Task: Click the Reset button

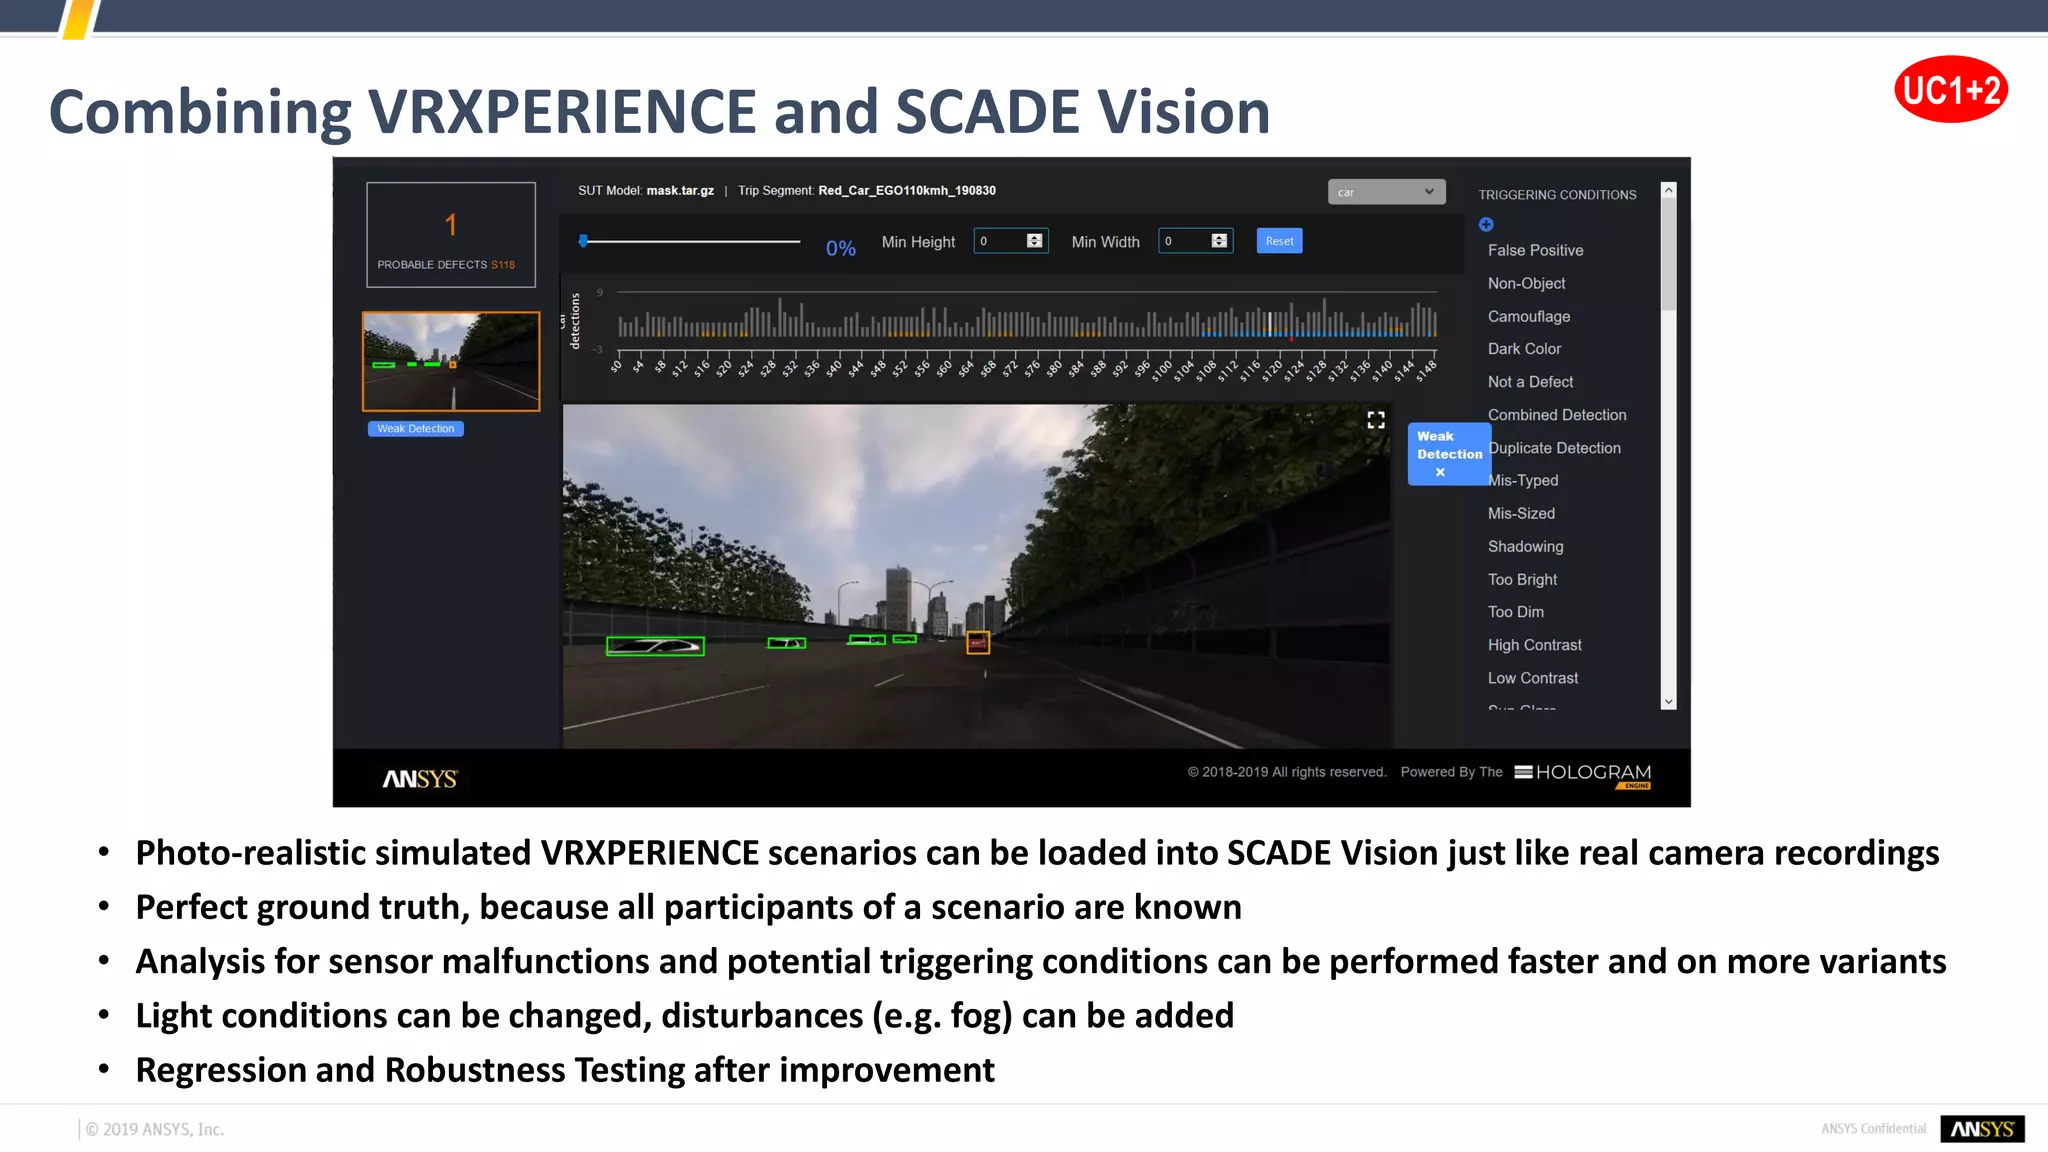Action: point(1279,241)
